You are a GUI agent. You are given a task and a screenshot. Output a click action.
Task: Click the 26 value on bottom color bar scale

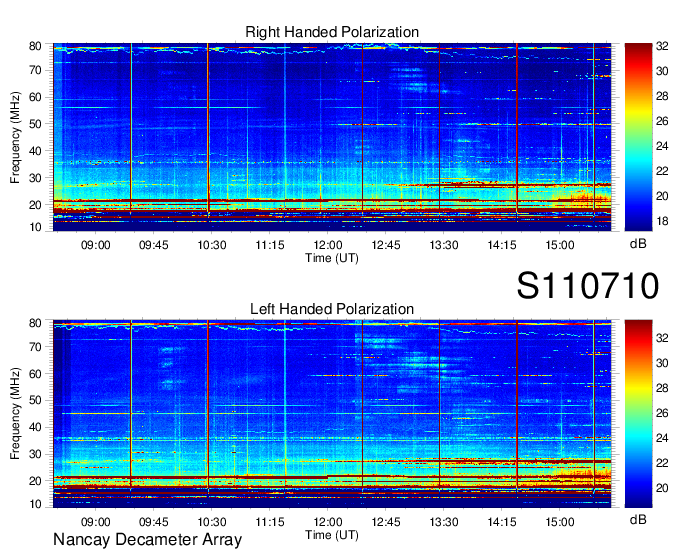(662, 413)
